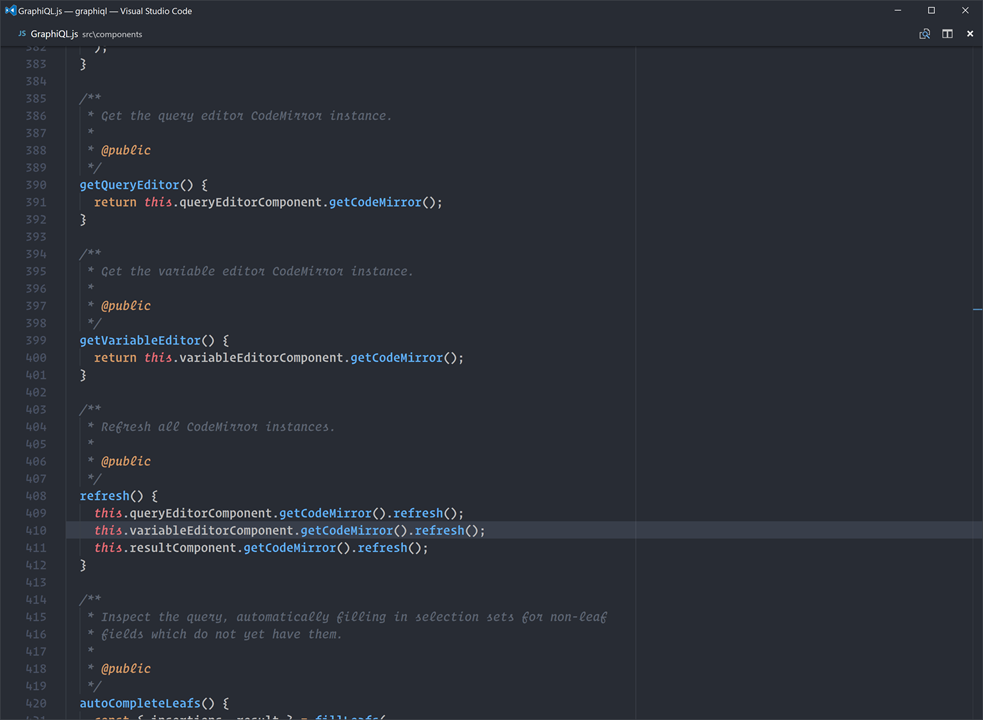
Task: Click variableEditorComponent on highlighted line 410
Action: click(x=211, y=531)
